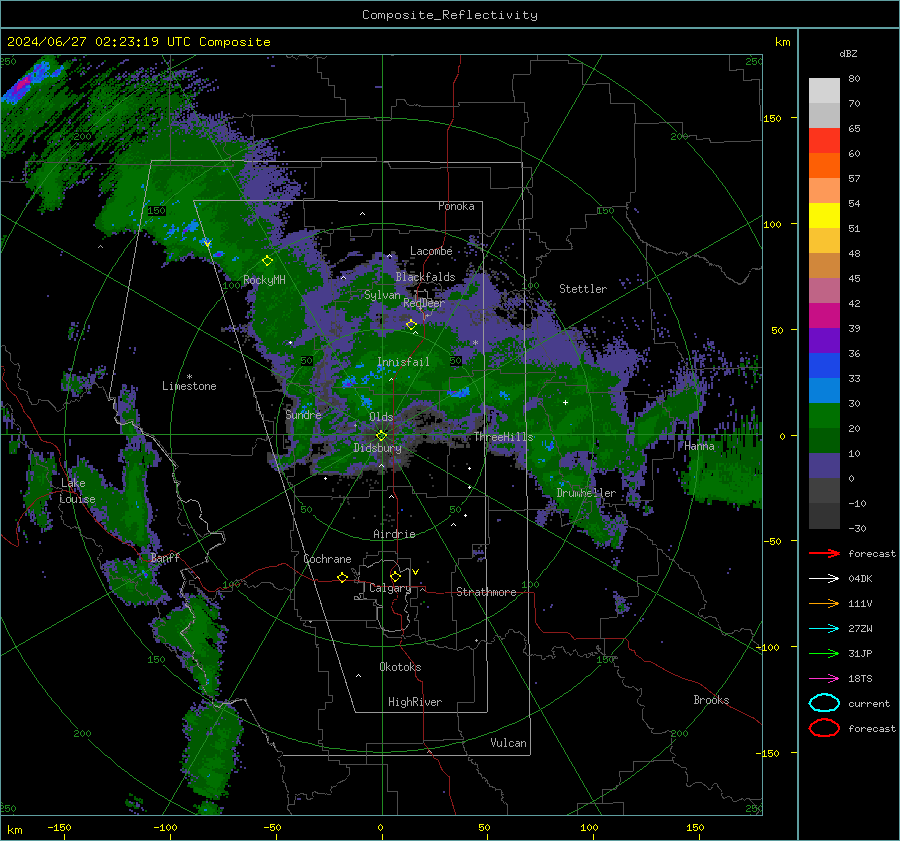Click the ThreeHills town label
Screen dimensions: 900x841
503,437
